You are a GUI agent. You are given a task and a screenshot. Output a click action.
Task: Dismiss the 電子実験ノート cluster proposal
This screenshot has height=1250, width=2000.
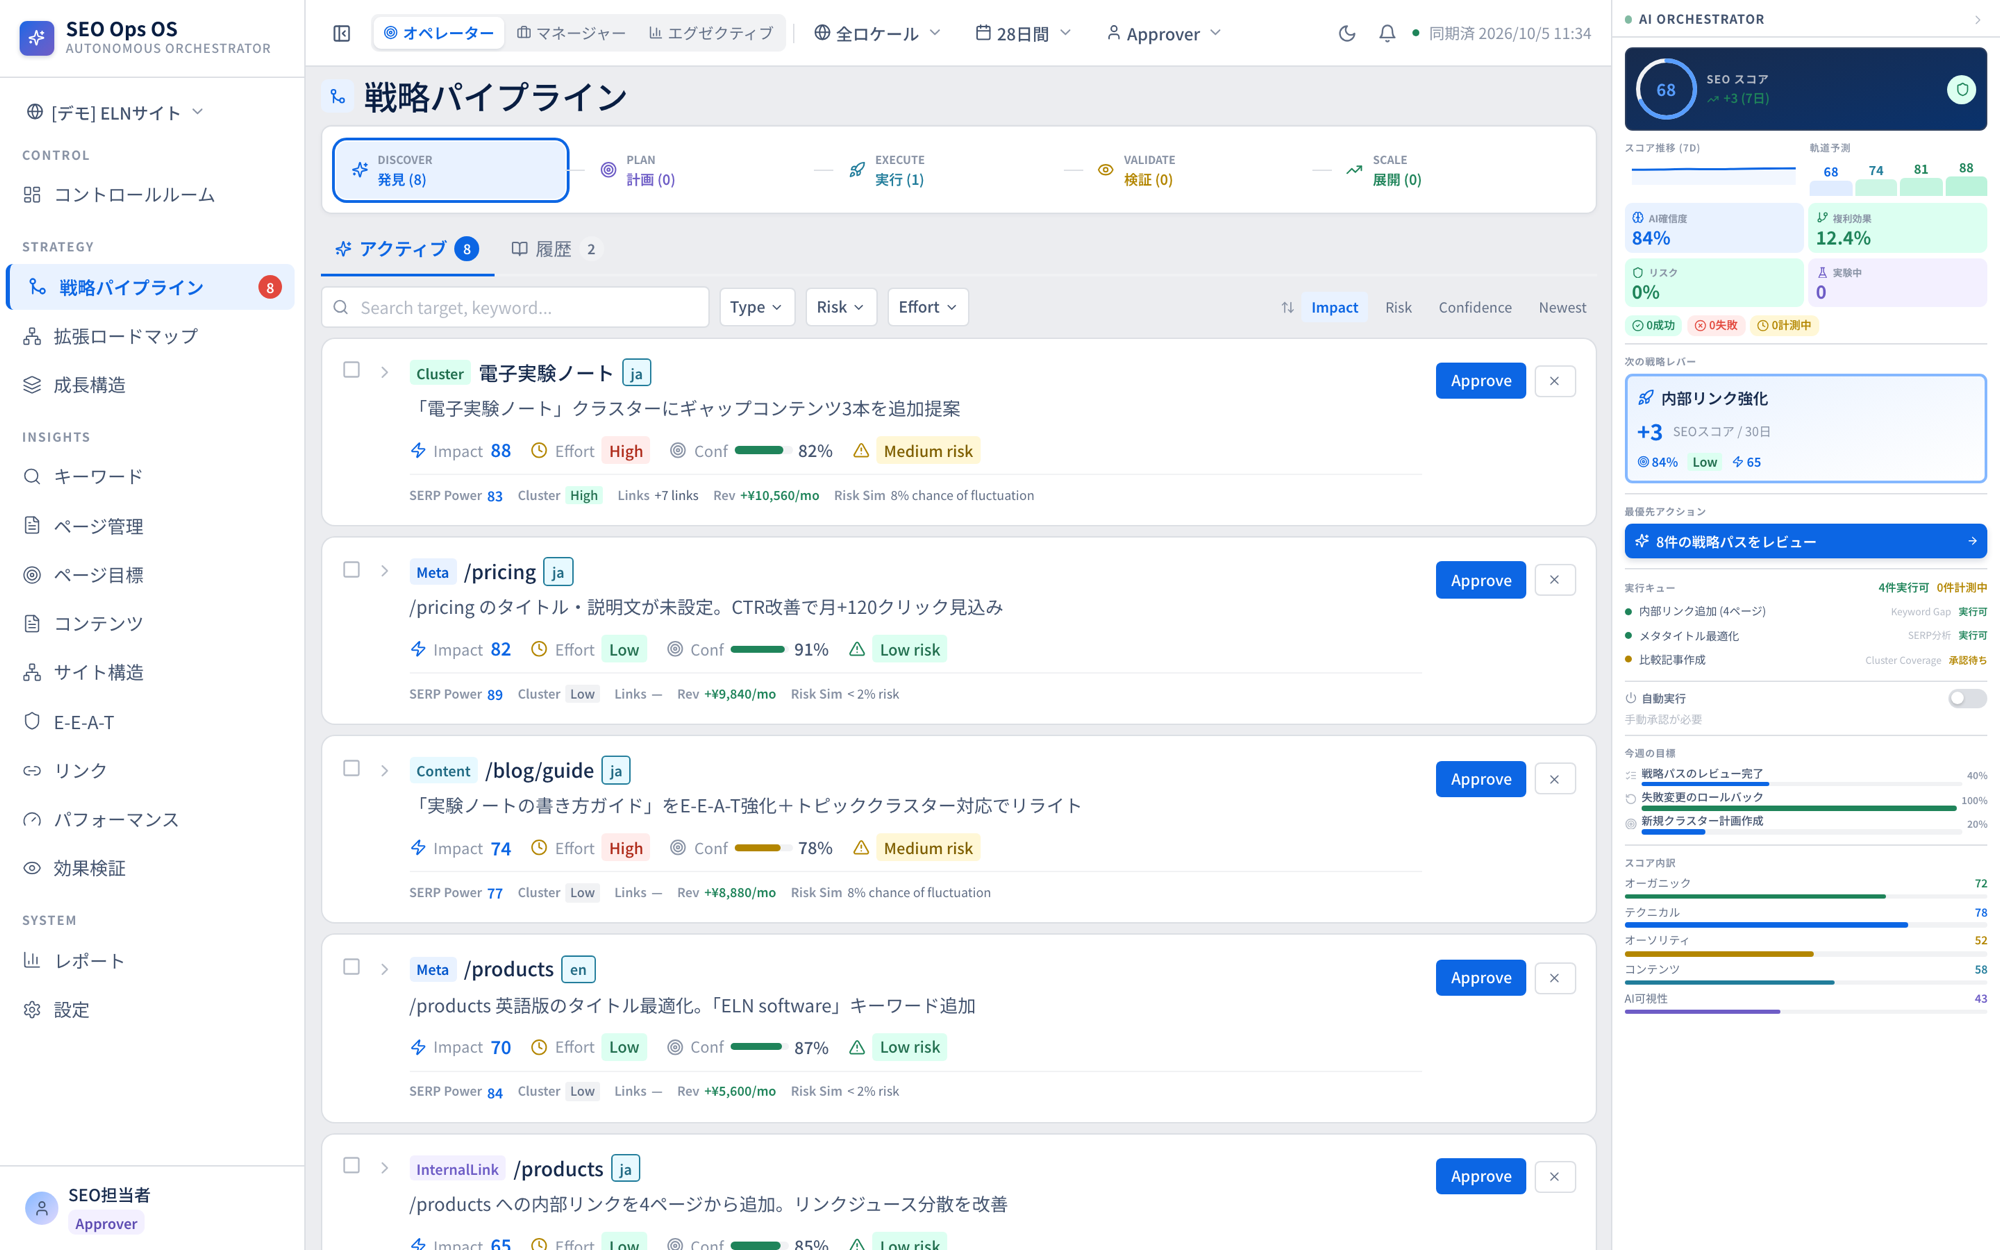(x=1554, y=381)
